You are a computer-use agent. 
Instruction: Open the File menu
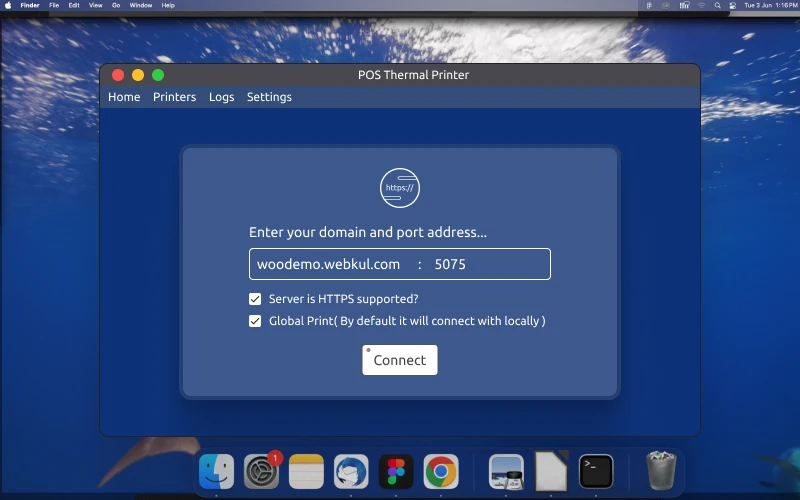tap(54, 5)
